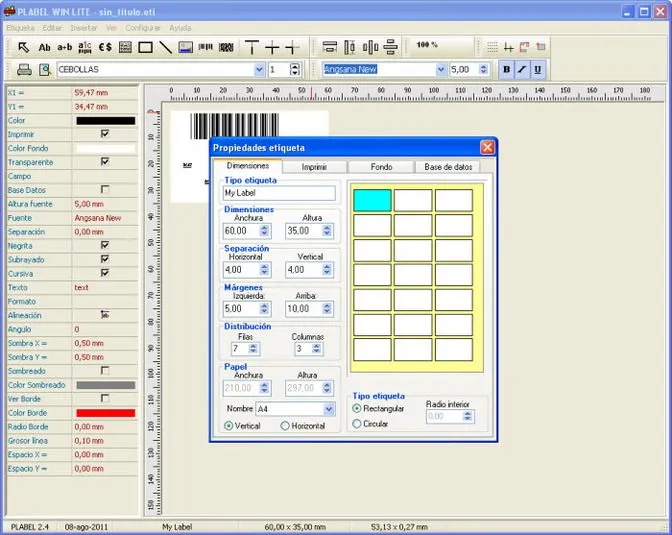
Task: Click the red Color Borde swatch
Action: [105, 412]
